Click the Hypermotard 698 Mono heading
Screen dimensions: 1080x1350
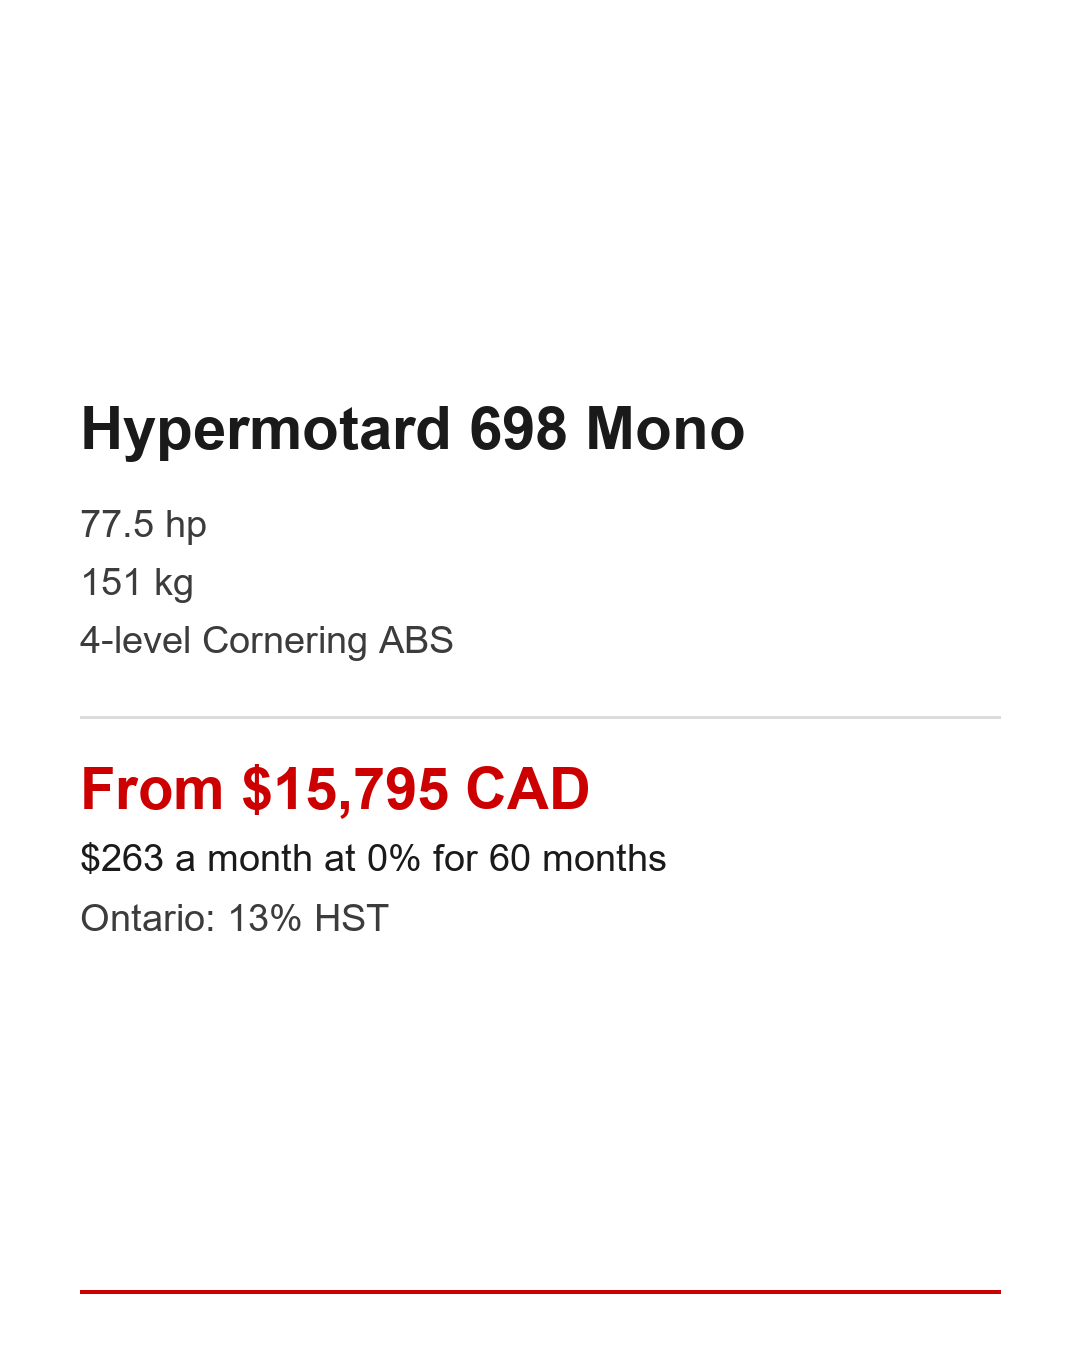click(x=412, y=430)
